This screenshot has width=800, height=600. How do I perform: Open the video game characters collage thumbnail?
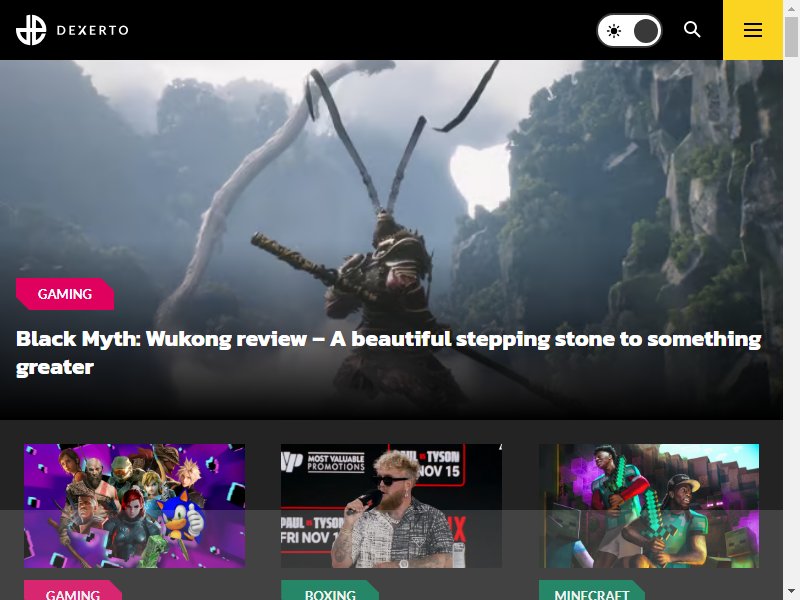coord(135,506)
